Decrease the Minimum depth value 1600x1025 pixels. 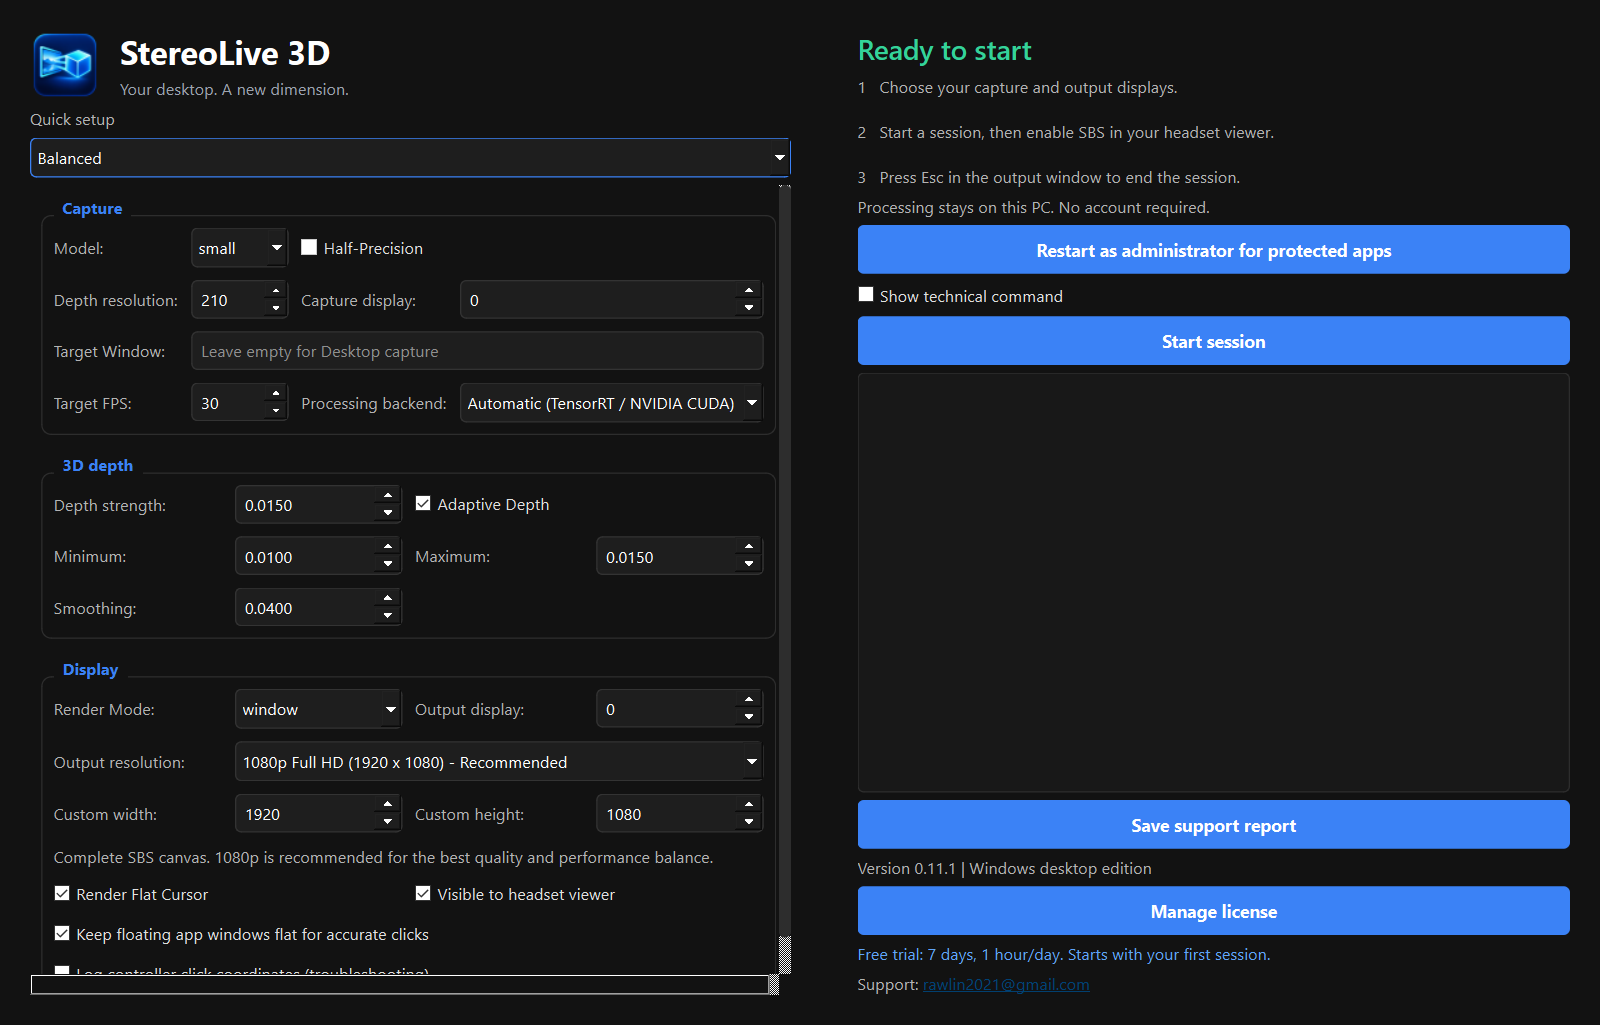pos(388,565)
